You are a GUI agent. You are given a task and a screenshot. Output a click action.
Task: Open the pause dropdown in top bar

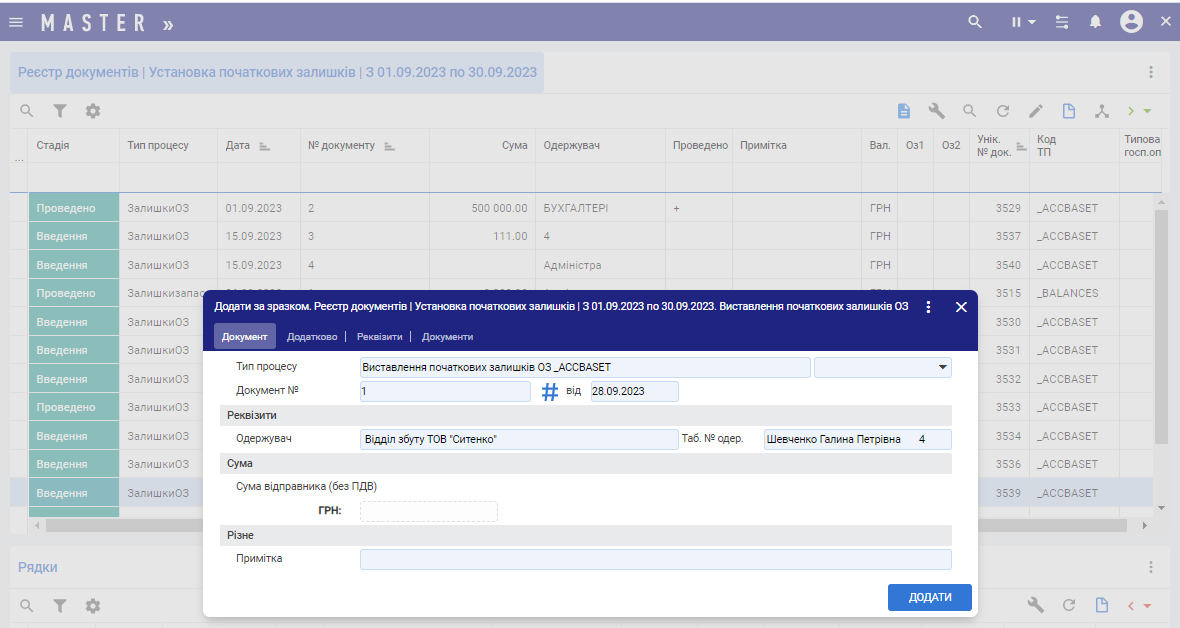click(x=1022, y=22)
